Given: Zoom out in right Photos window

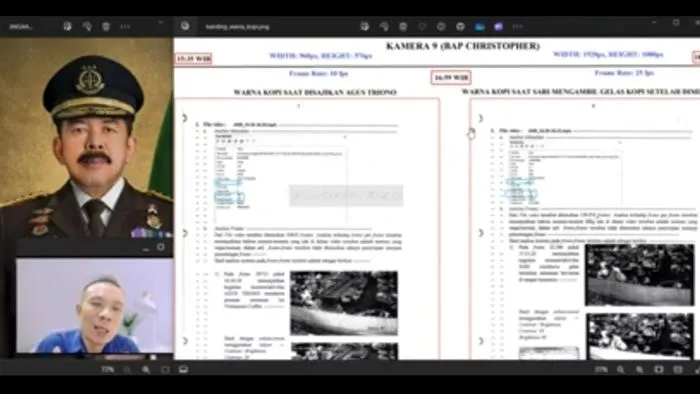Looking at the screenshot, I should 621,369.
